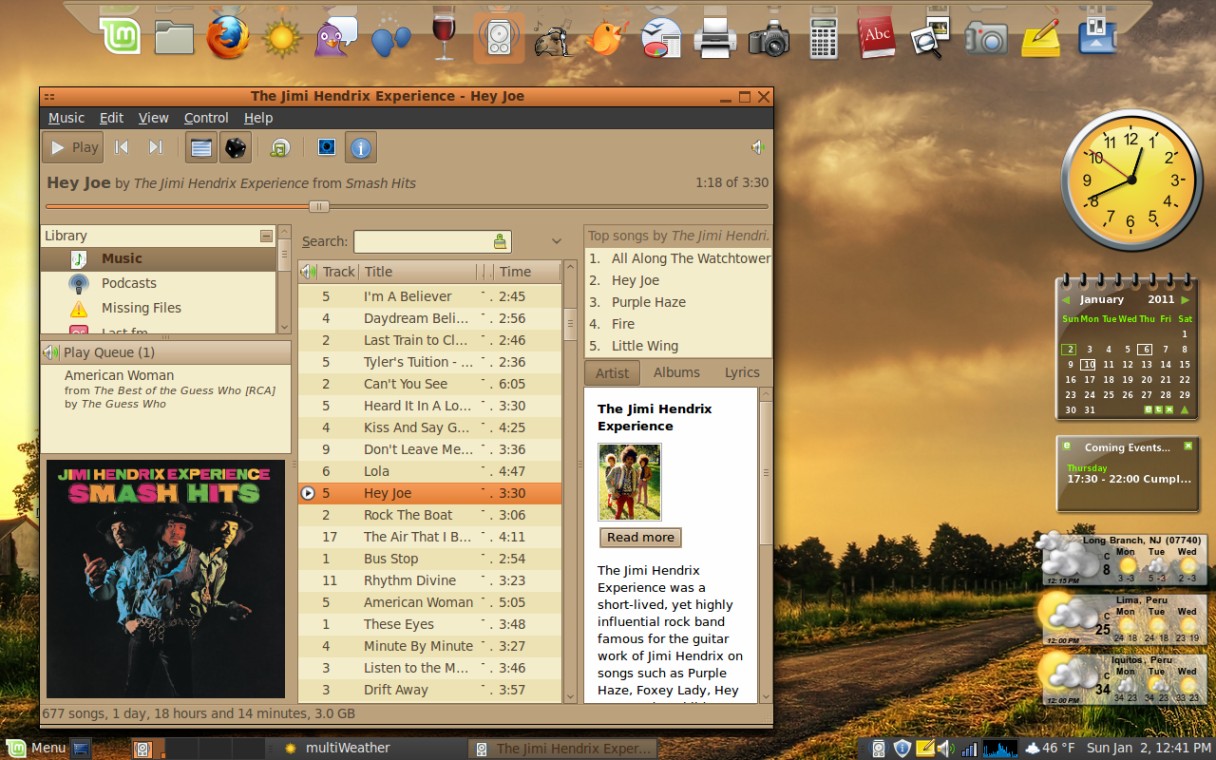
Task: Select the song Bus Stop
Action: coord(430,559)
